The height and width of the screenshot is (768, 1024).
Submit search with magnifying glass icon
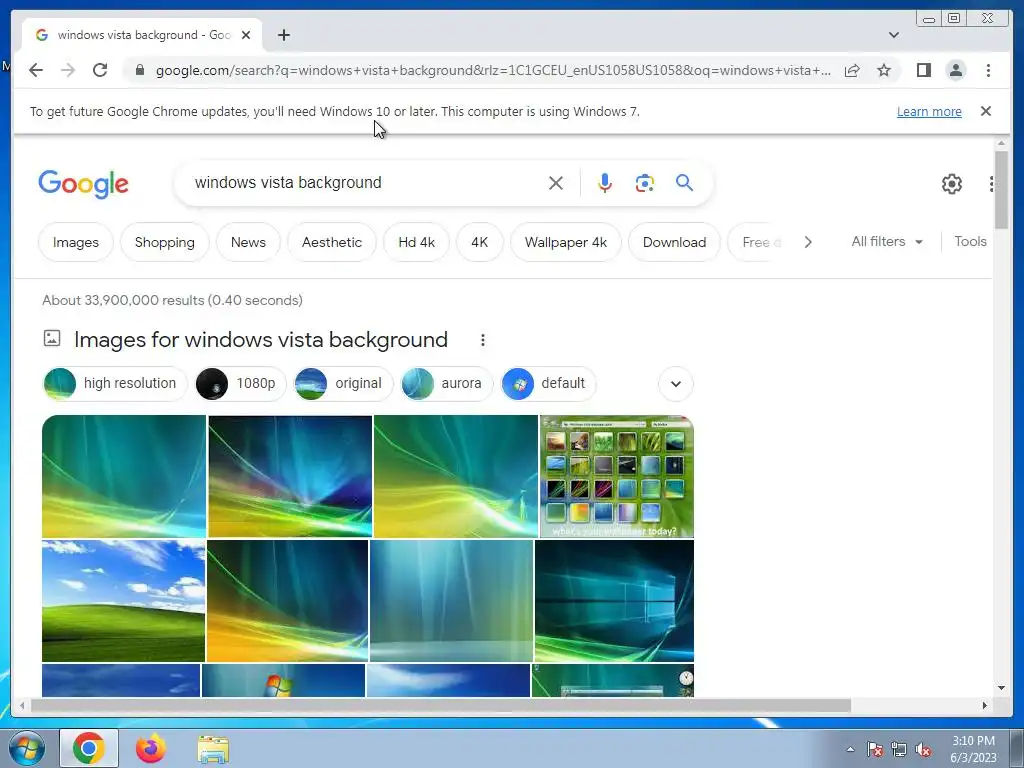(x=684, y=183)
